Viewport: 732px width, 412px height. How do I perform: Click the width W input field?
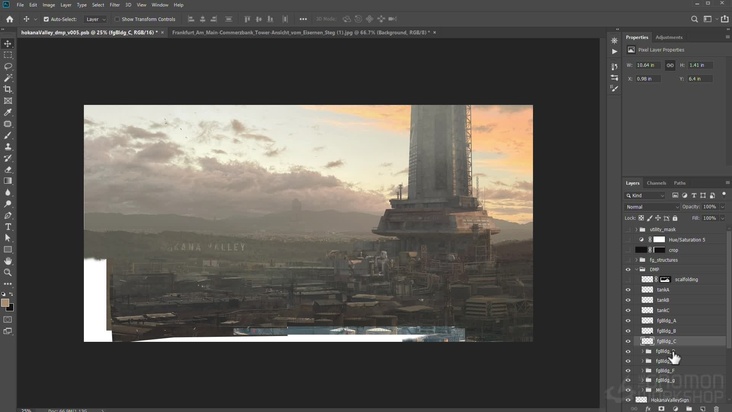pos(648,65)
